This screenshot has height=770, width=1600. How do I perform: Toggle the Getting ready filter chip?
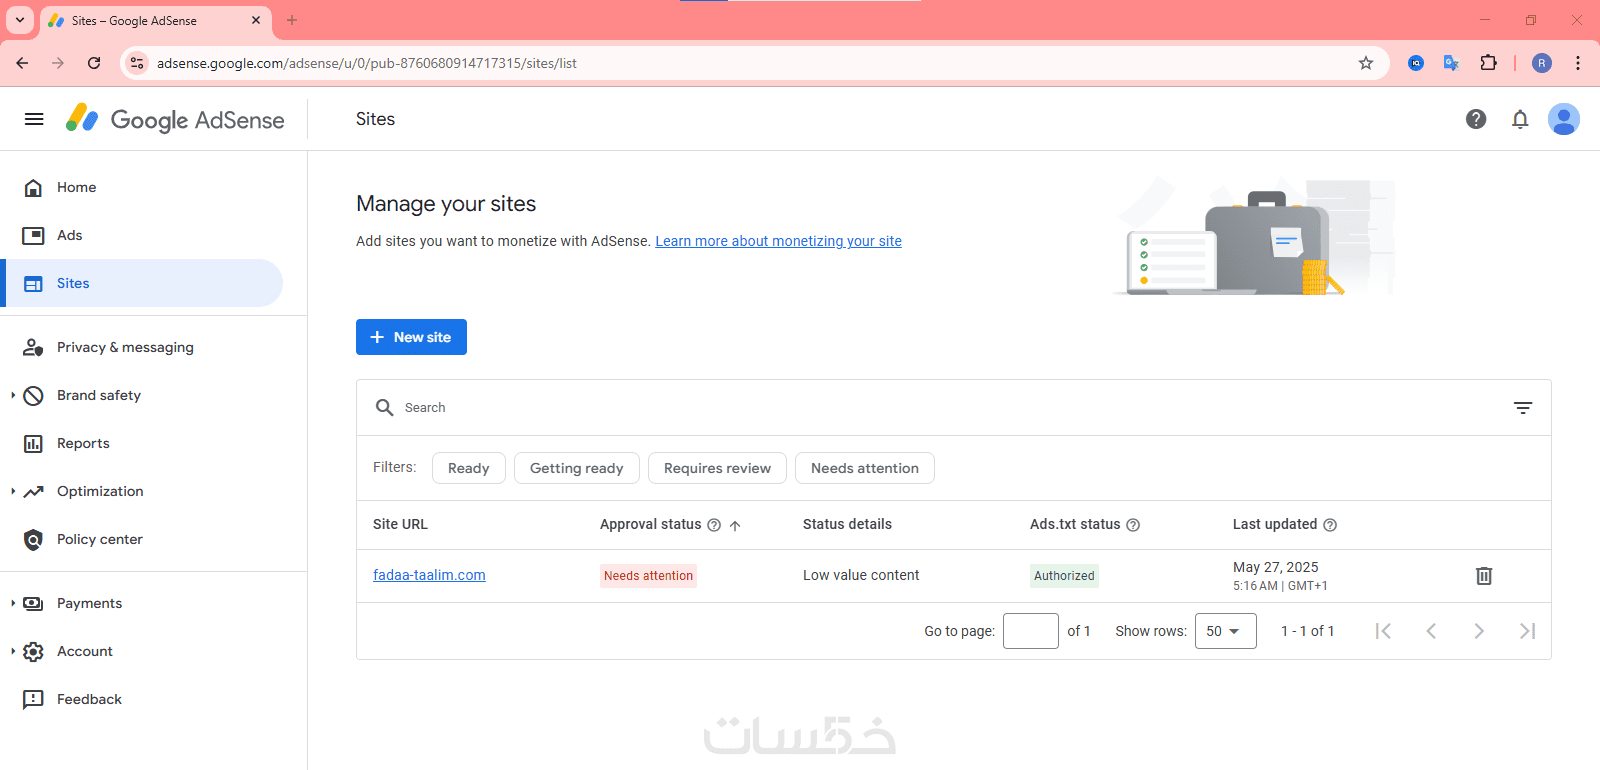coord(577,468)
